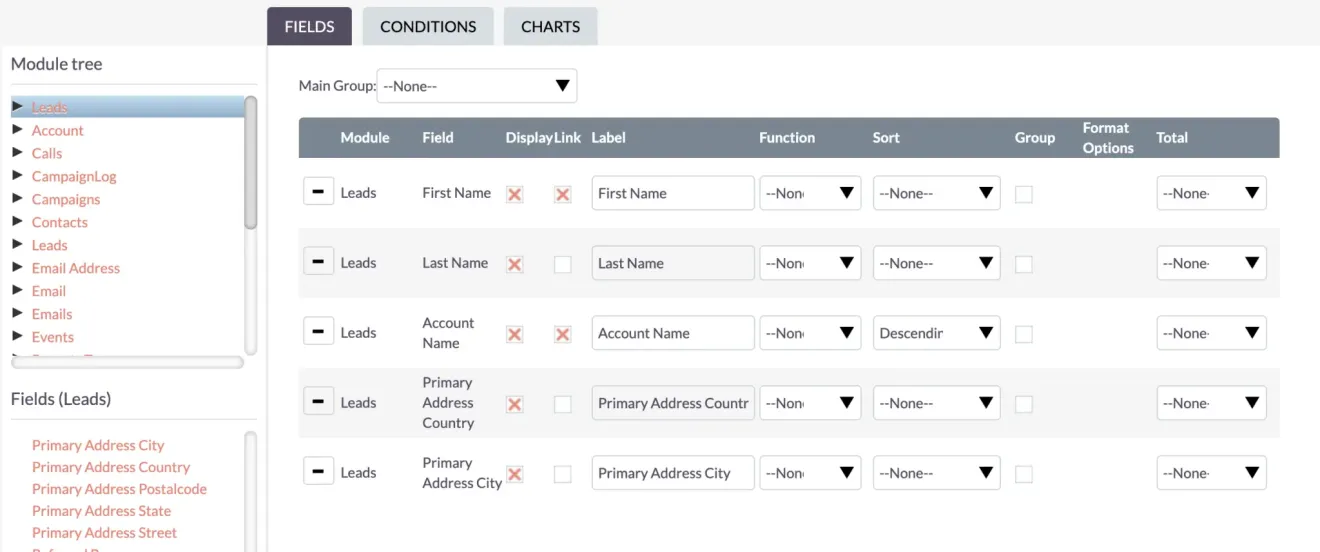The image size is (1320, 552).
Task: Open Function dropdown for Primary Address Country
Action: (810, 403)
